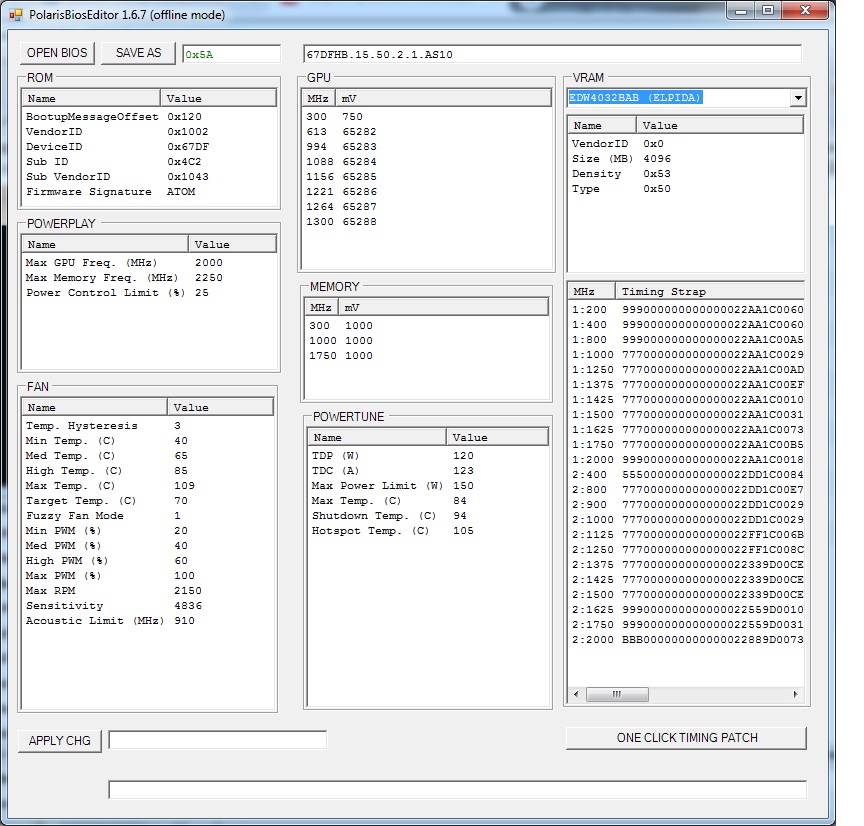Screen dimensions: 864x826
Task: Click the OPEN BIOS button
Action: point(57,53)
